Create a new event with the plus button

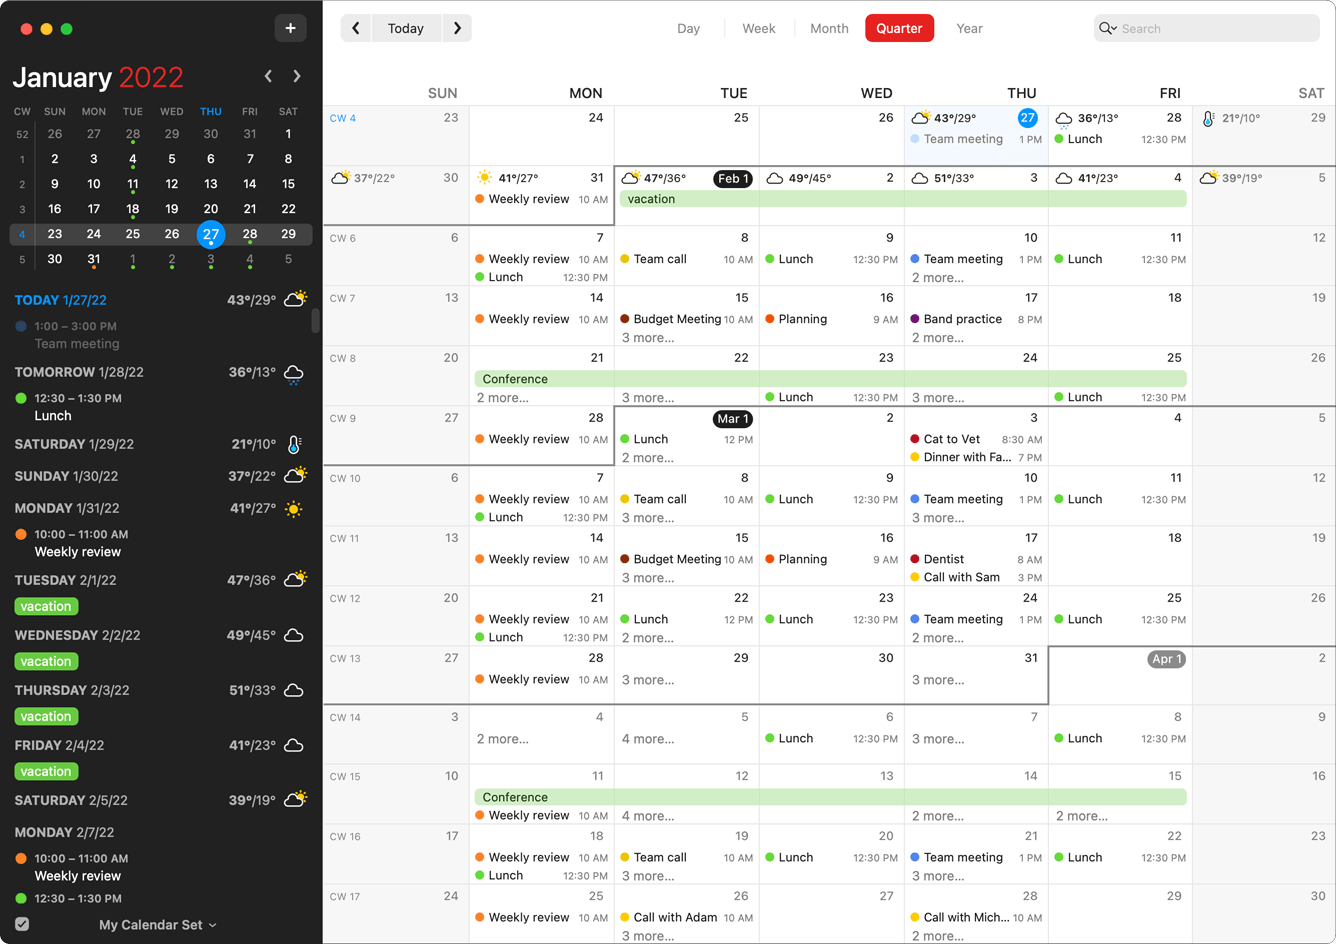(x=290, y=28)
